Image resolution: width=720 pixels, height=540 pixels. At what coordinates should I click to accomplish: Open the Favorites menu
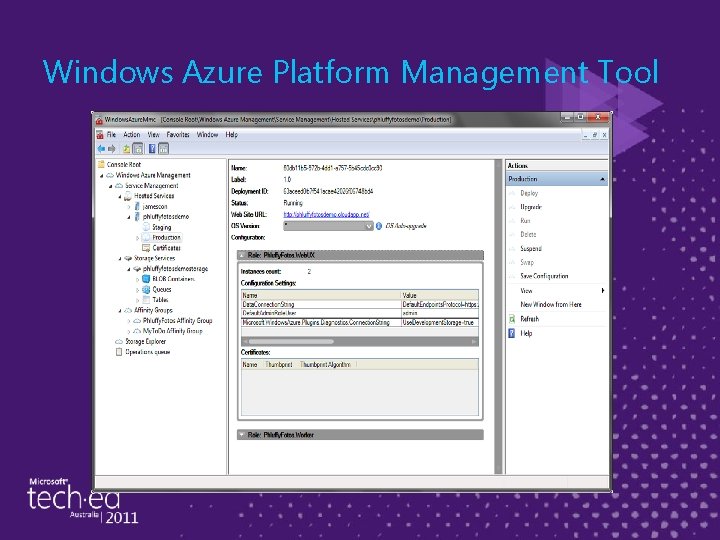(x=178, y=135)
